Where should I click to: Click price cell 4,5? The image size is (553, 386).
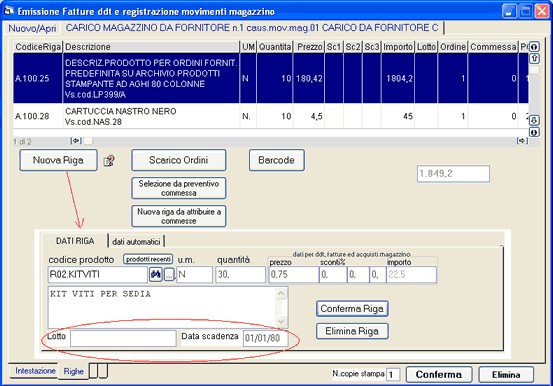click(x=309, y=116)
